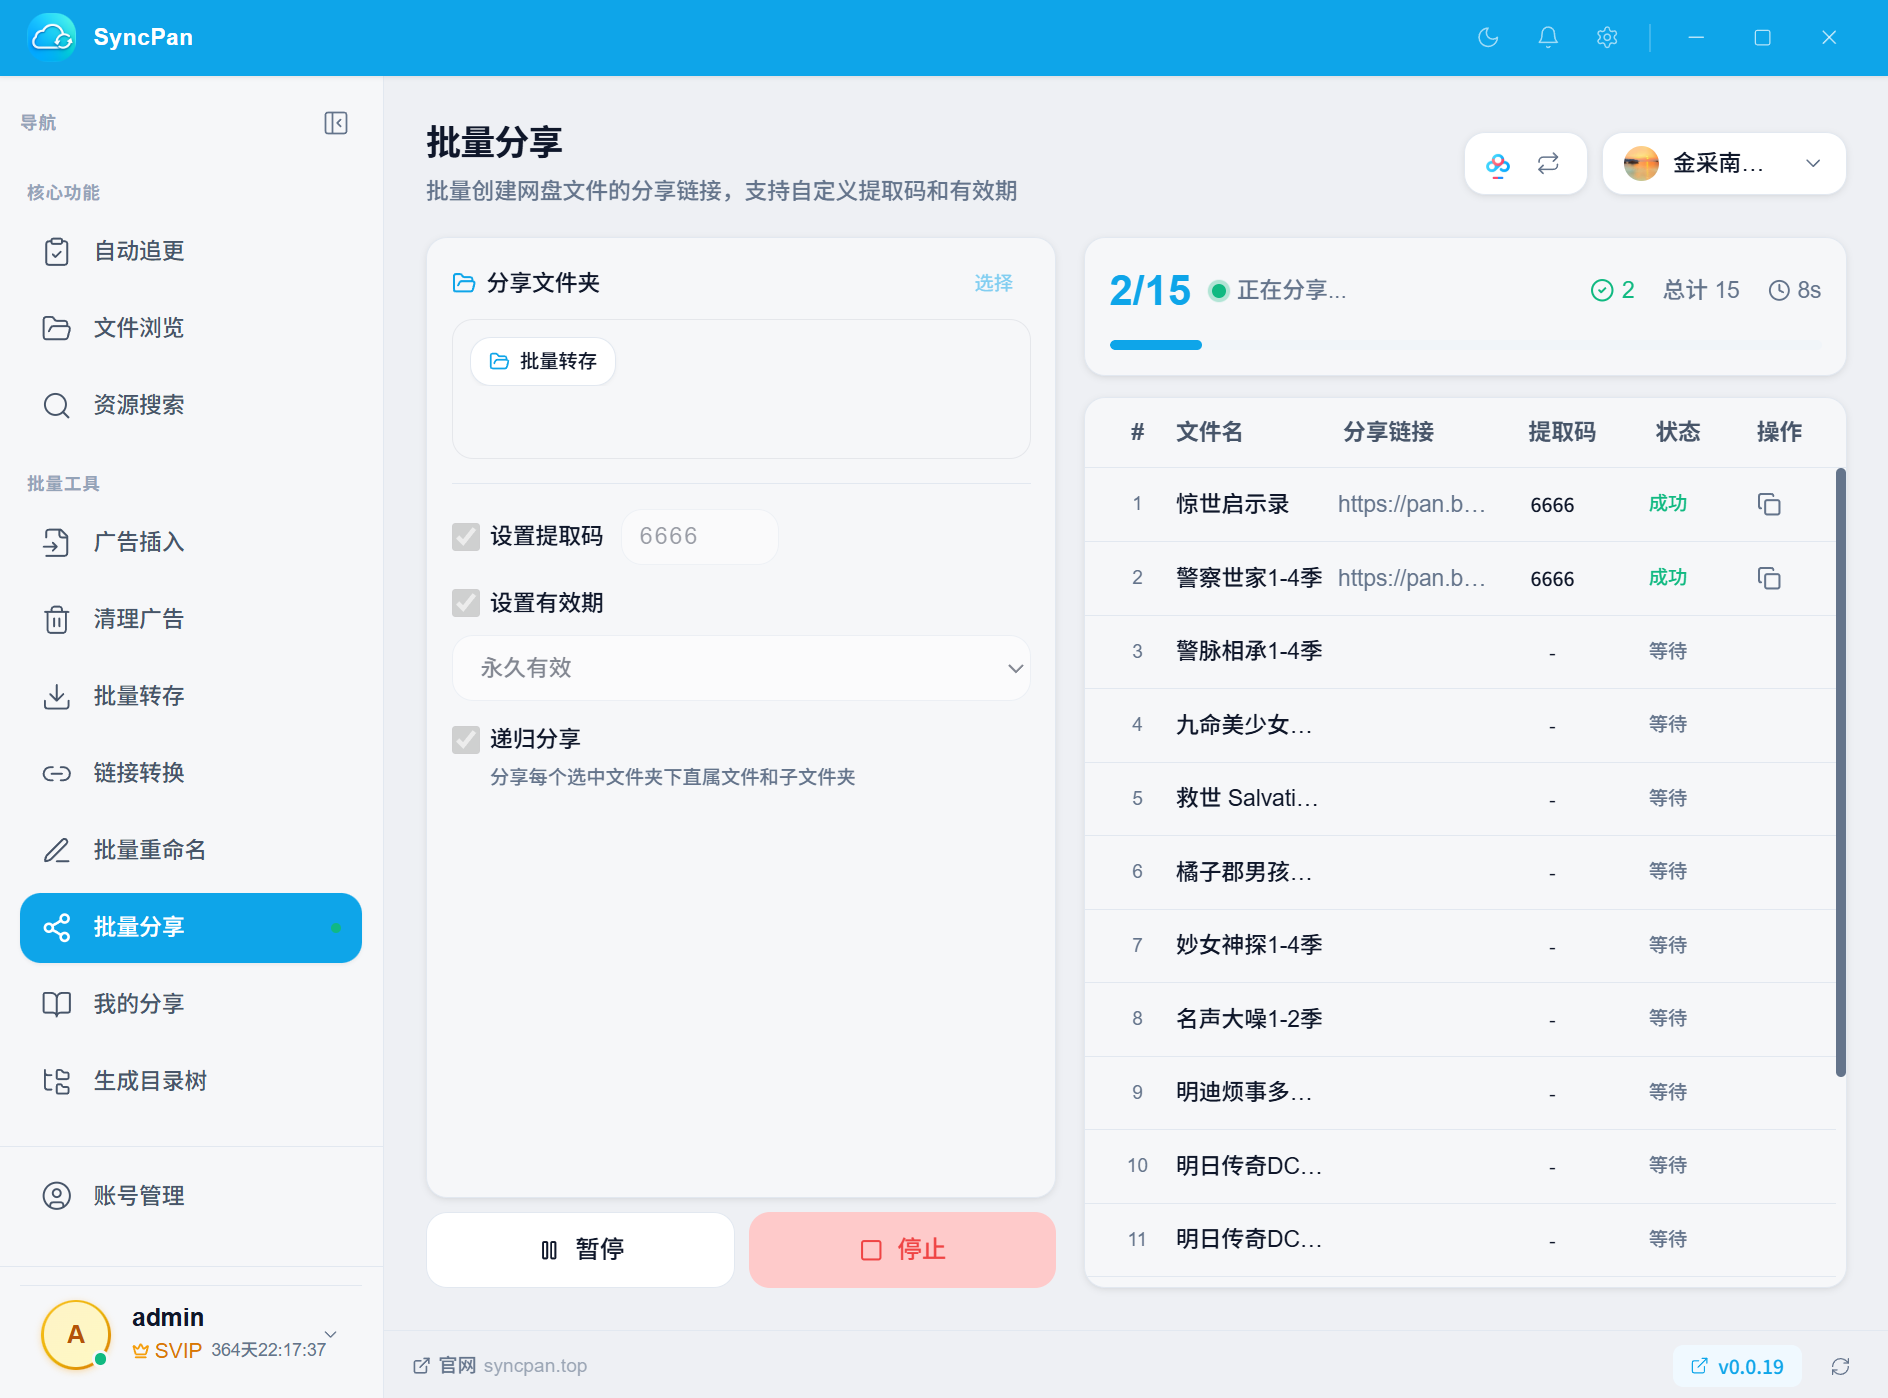Collapse the navigation sidebar panel icon
1888x1398 pixels.
(336, 123)
